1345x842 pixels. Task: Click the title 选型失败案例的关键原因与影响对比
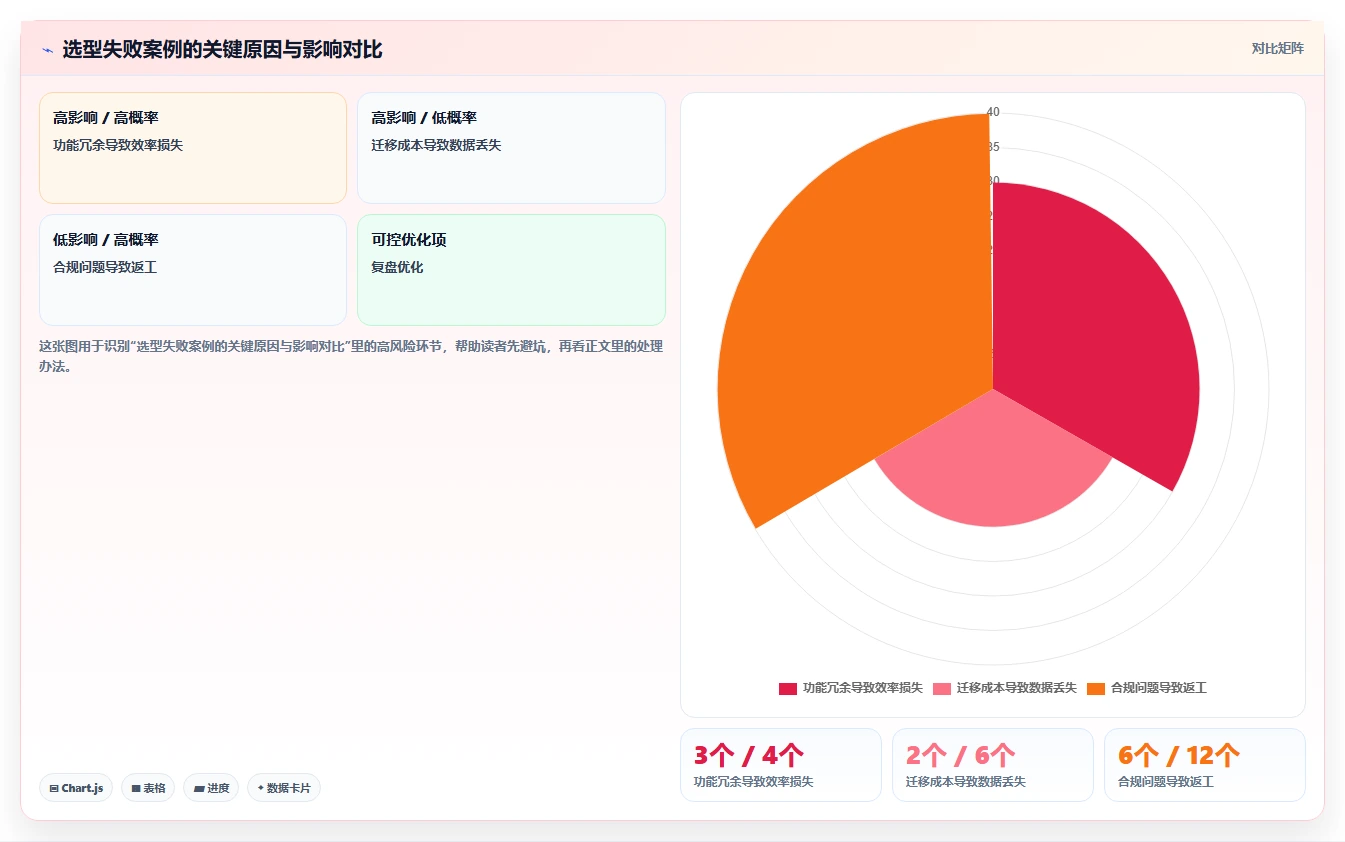tap(222, 50)
